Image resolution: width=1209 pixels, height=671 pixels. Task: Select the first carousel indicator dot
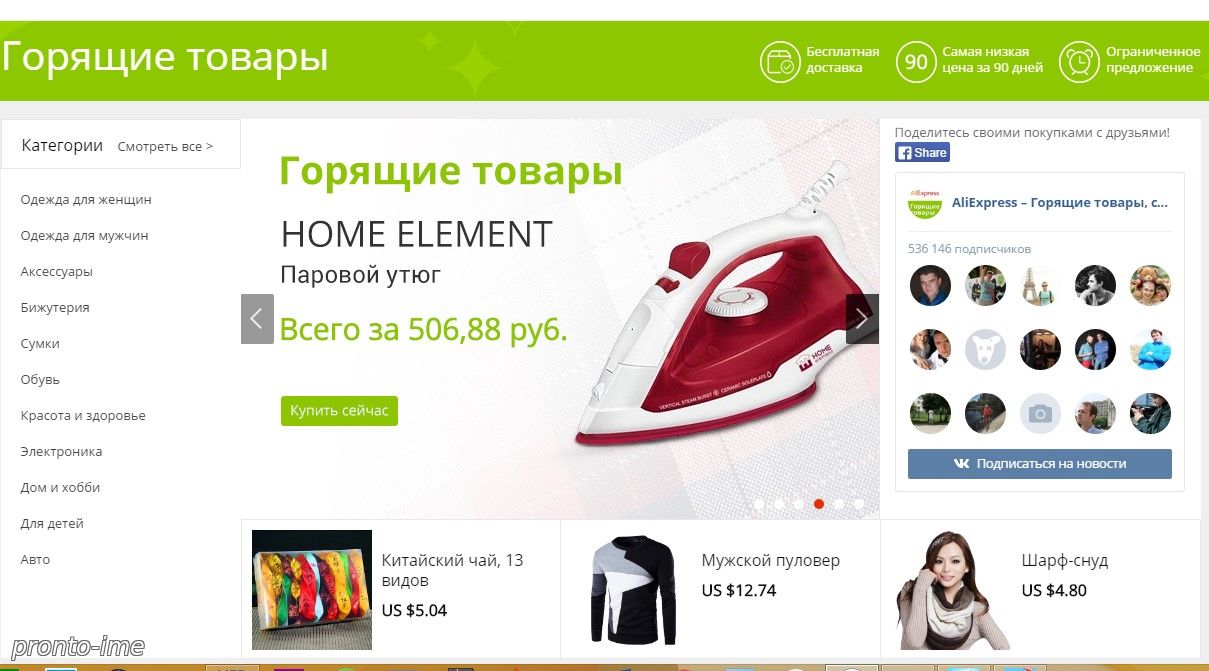pyautogui.click(x=759, y=504)
